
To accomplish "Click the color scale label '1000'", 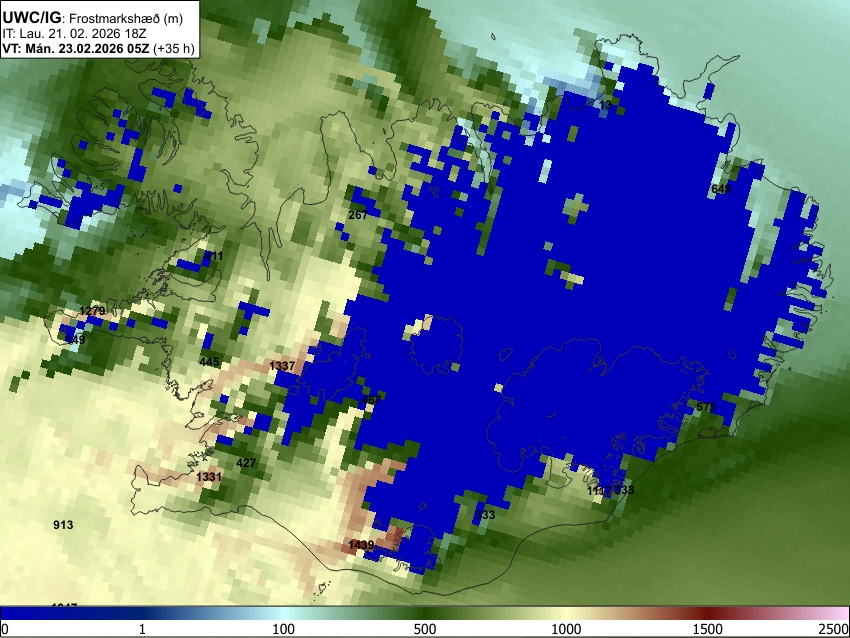I will (566, 629).
